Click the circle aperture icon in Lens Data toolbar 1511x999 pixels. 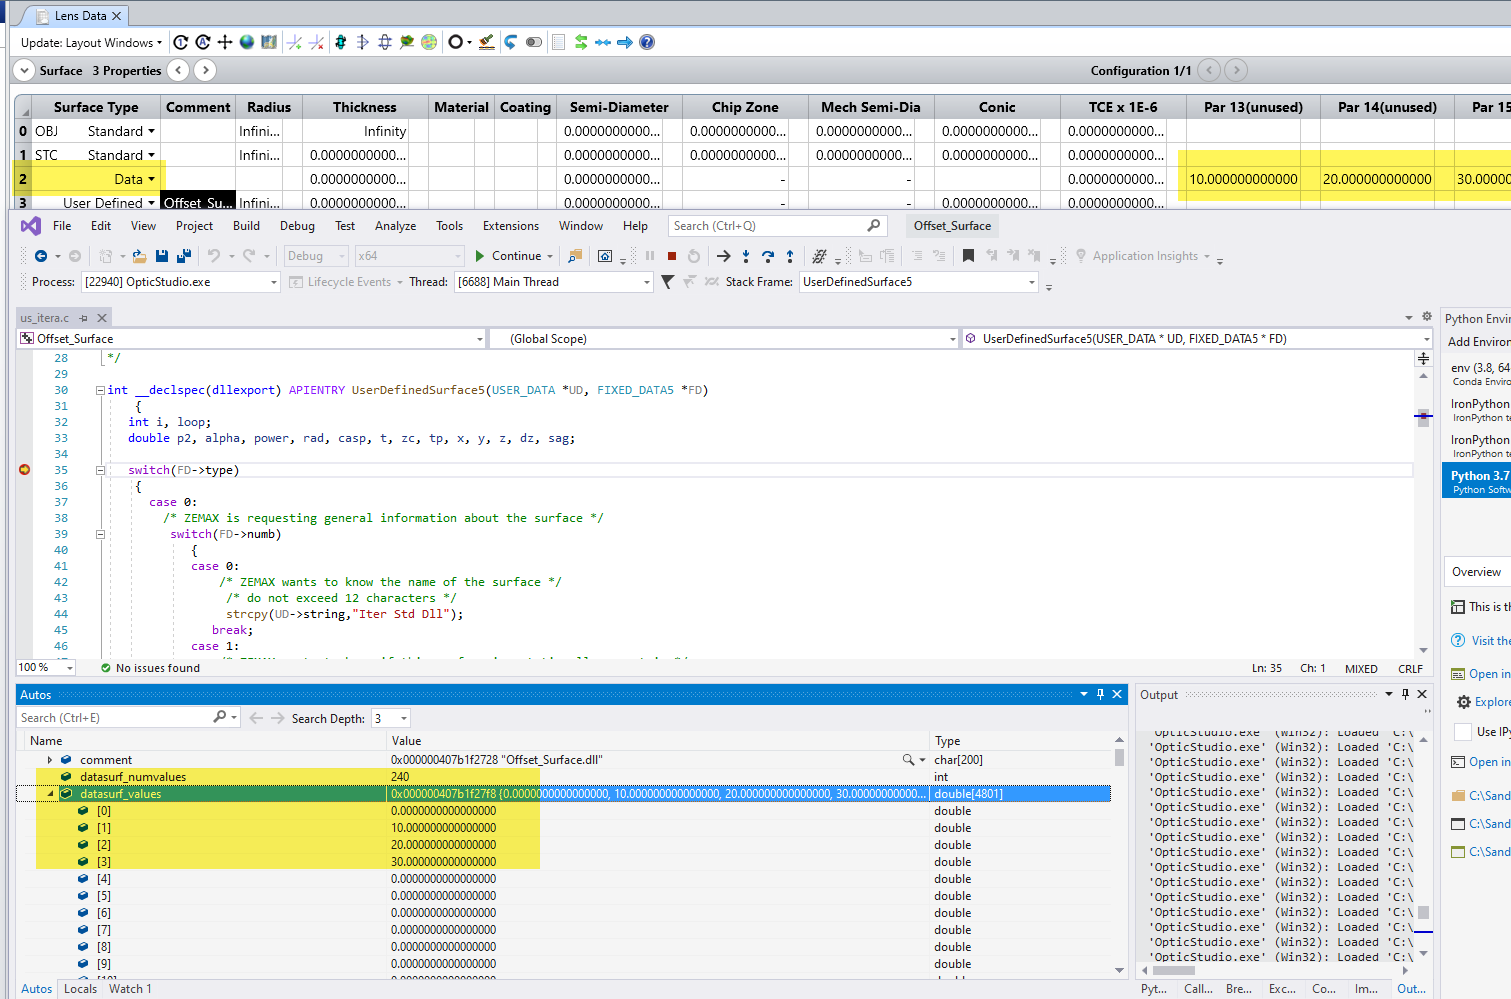[x=456, y=42]
